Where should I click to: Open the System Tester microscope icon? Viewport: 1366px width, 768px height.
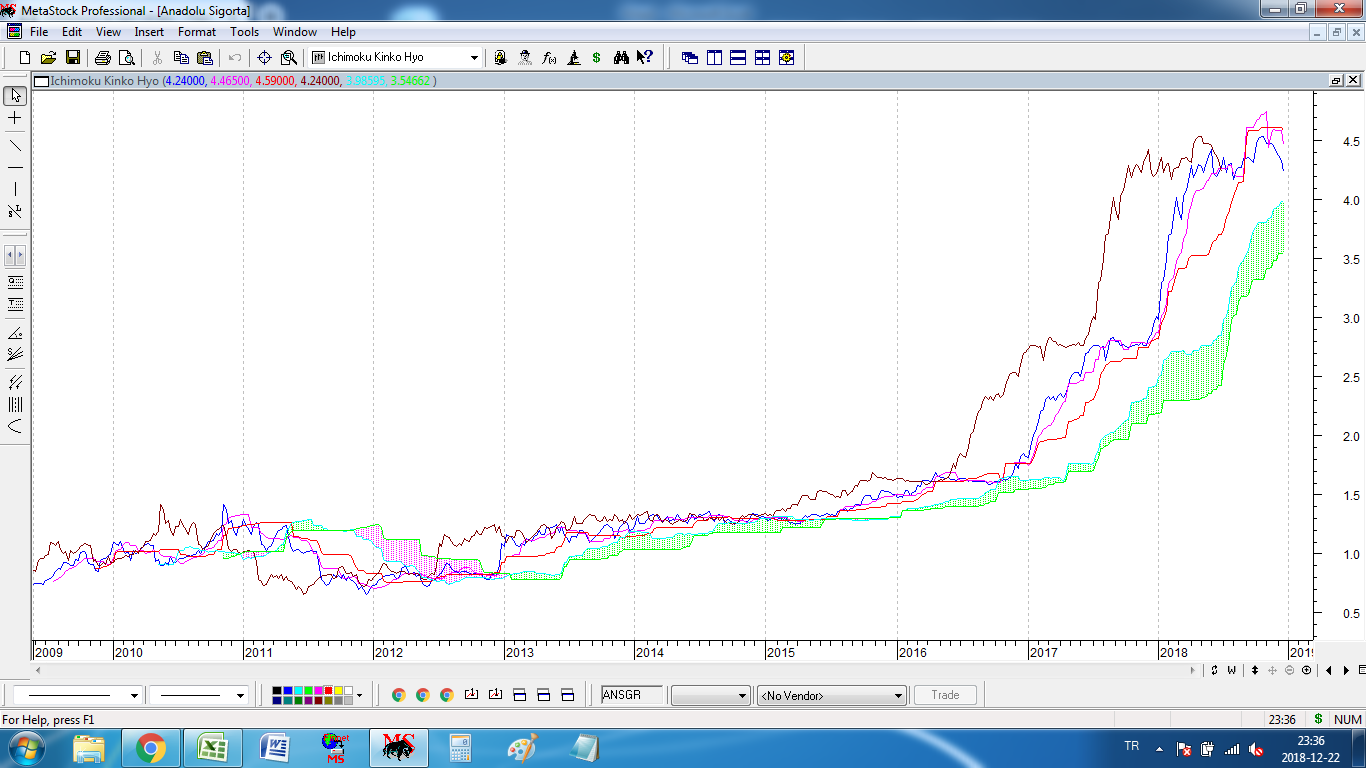573,58
